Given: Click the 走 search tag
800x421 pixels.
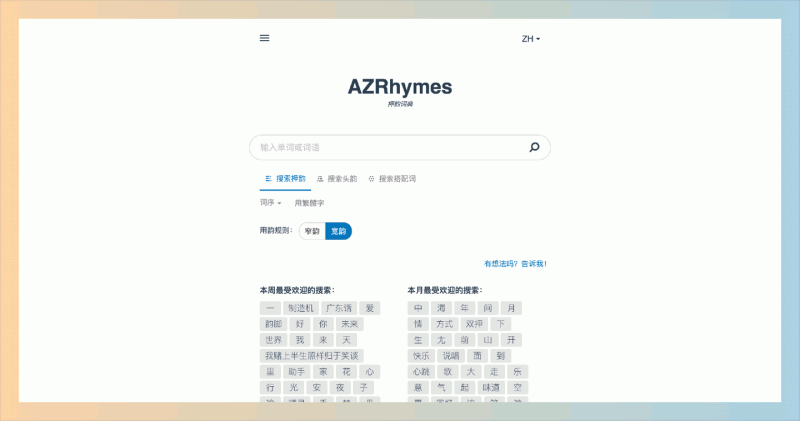Looking at the screenshot, I should pos(494,372).
